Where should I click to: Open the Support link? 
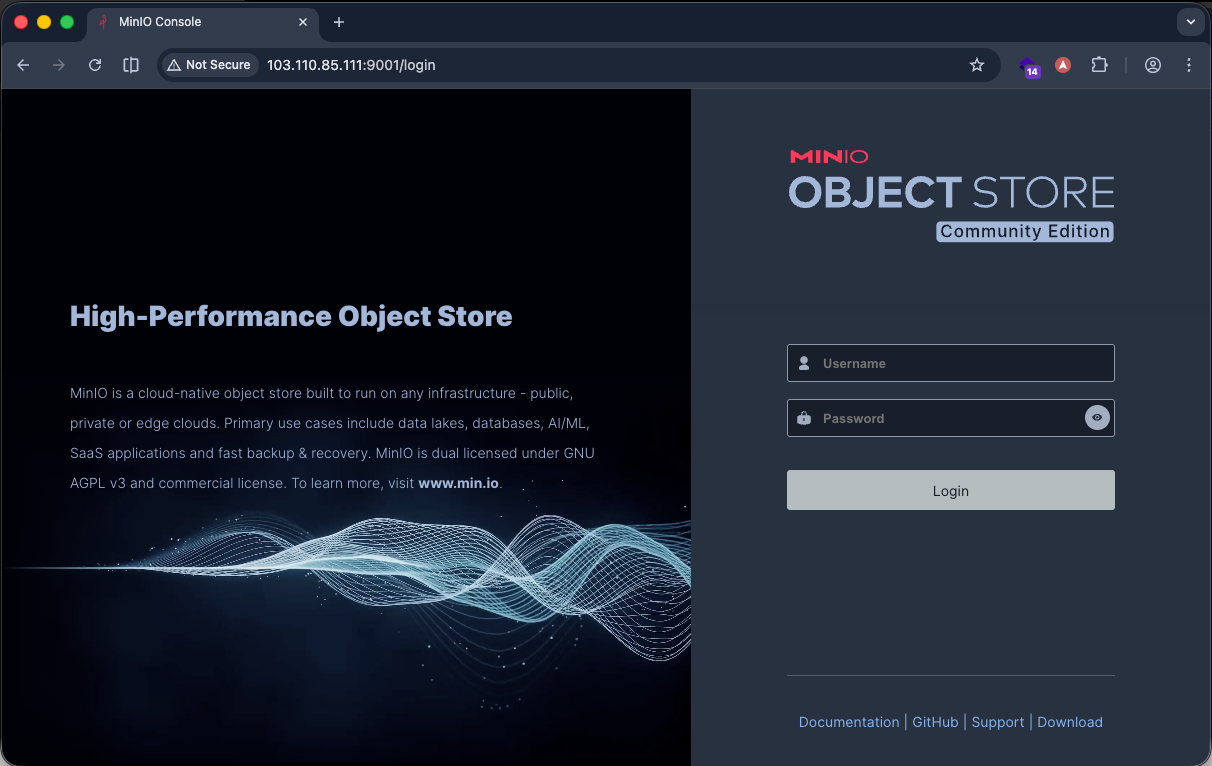point(998,722)
